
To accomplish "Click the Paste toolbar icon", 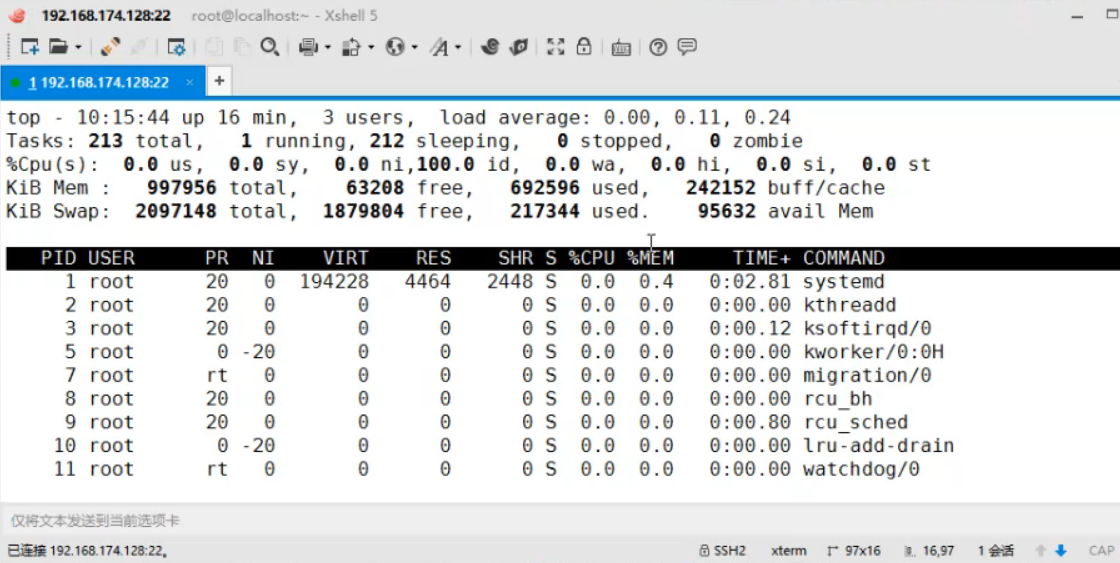I will [241, 47].
